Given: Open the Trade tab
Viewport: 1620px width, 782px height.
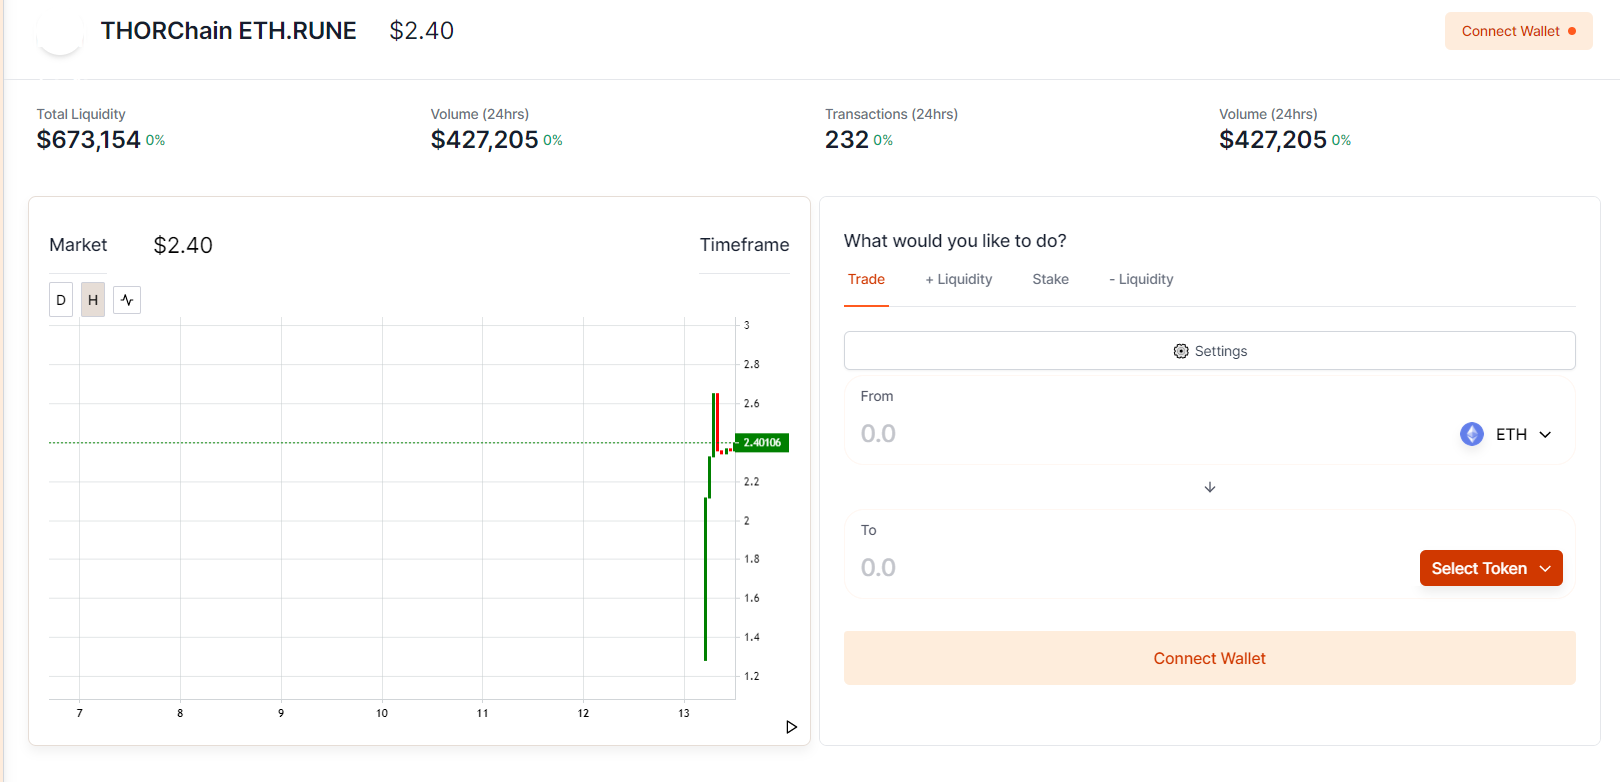Looking at the screenshot, I should click(866, 279).
